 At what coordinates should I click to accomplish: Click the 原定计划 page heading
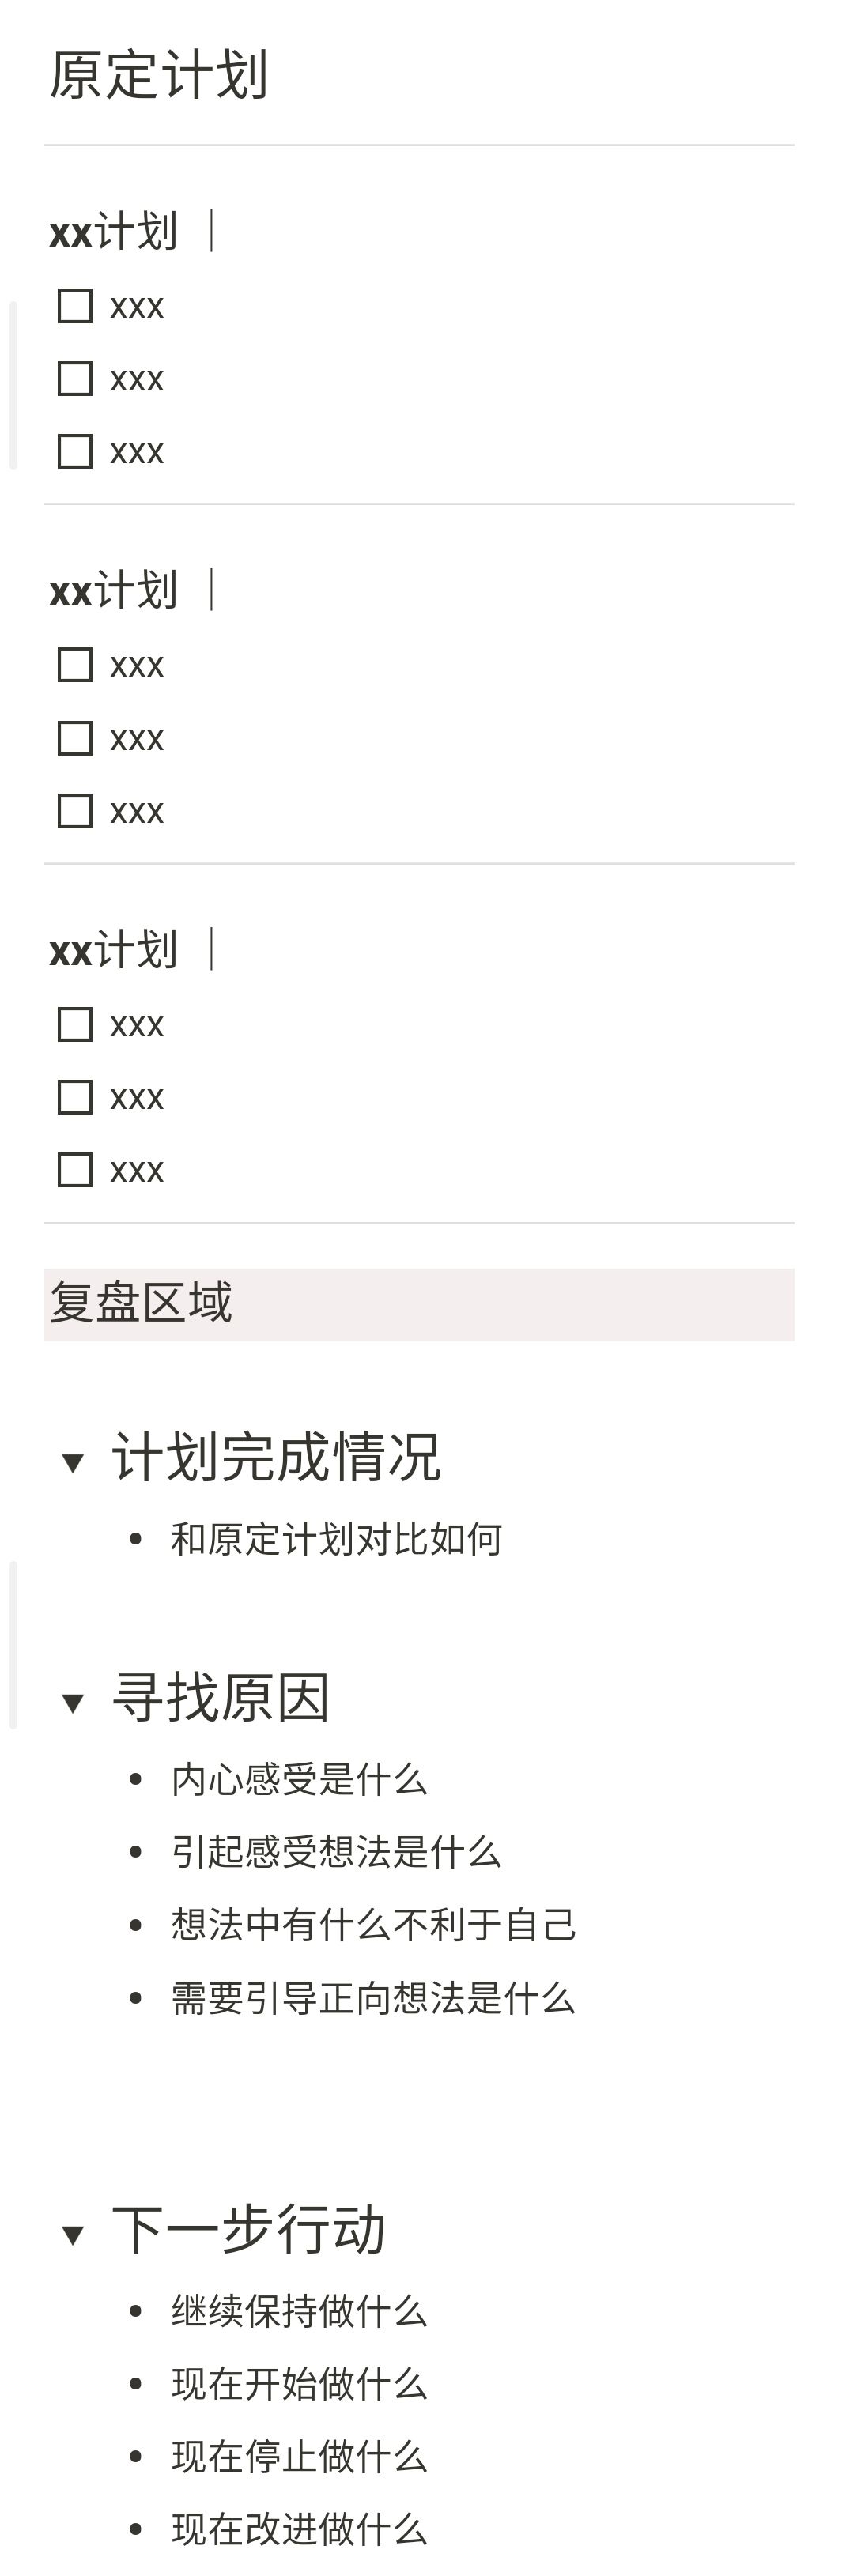(159, 75)
